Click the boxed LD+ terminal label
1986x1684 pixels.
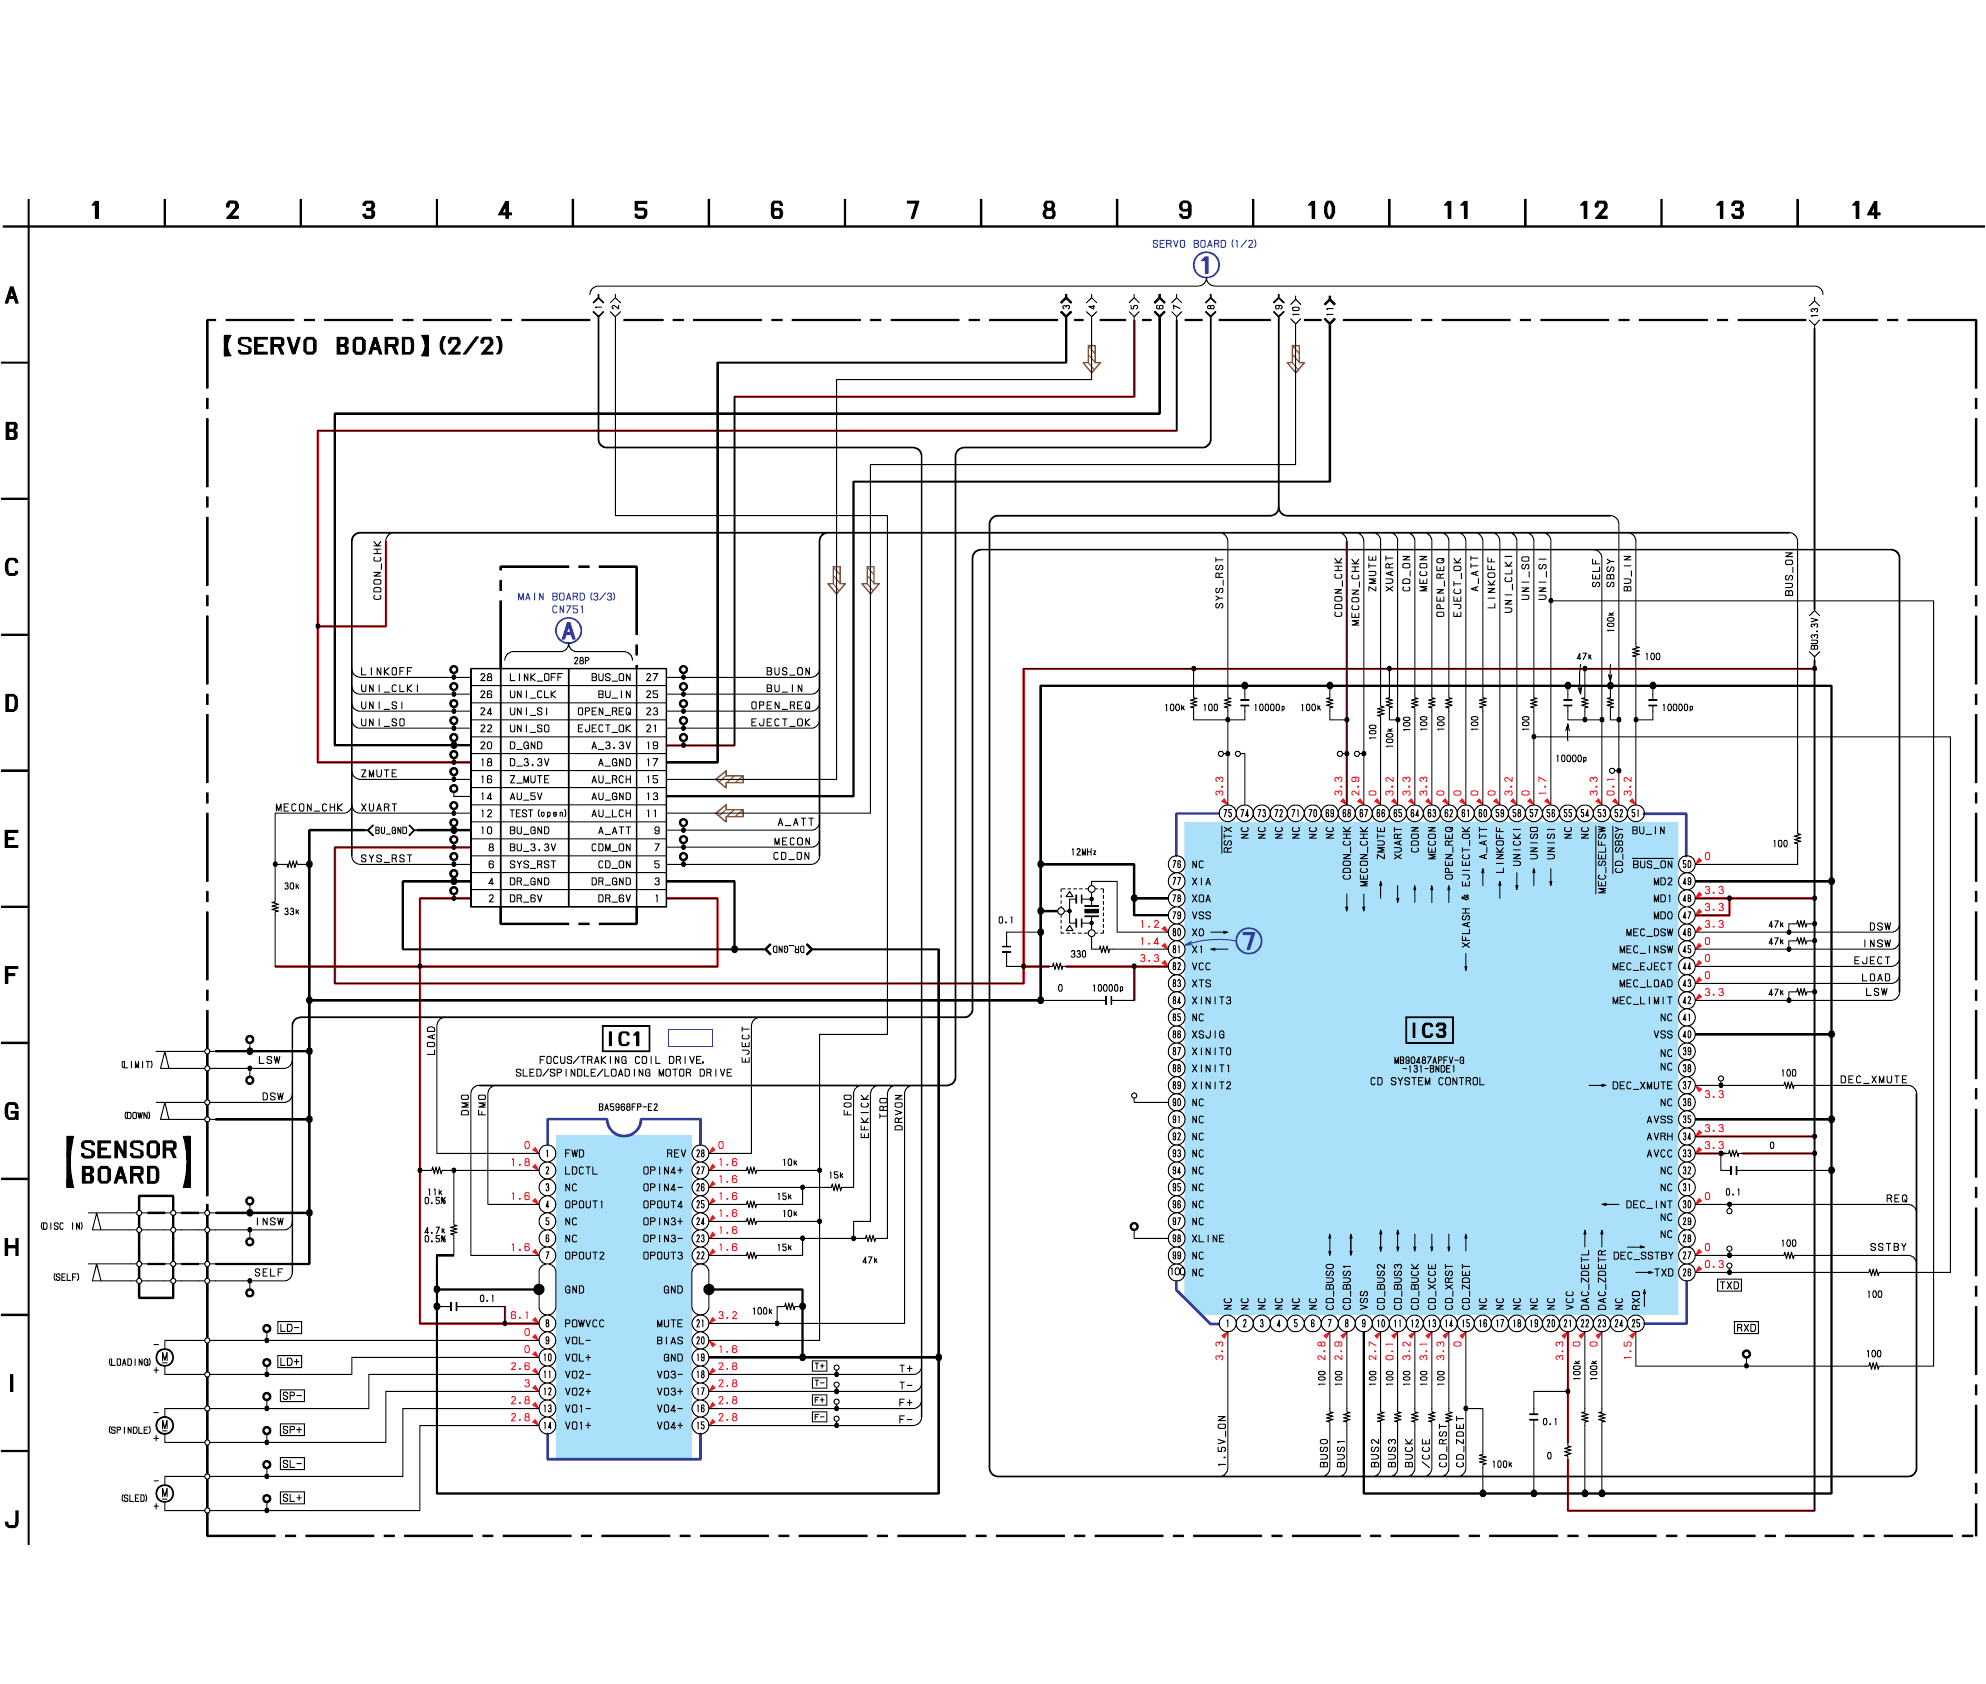(290, 1362)
